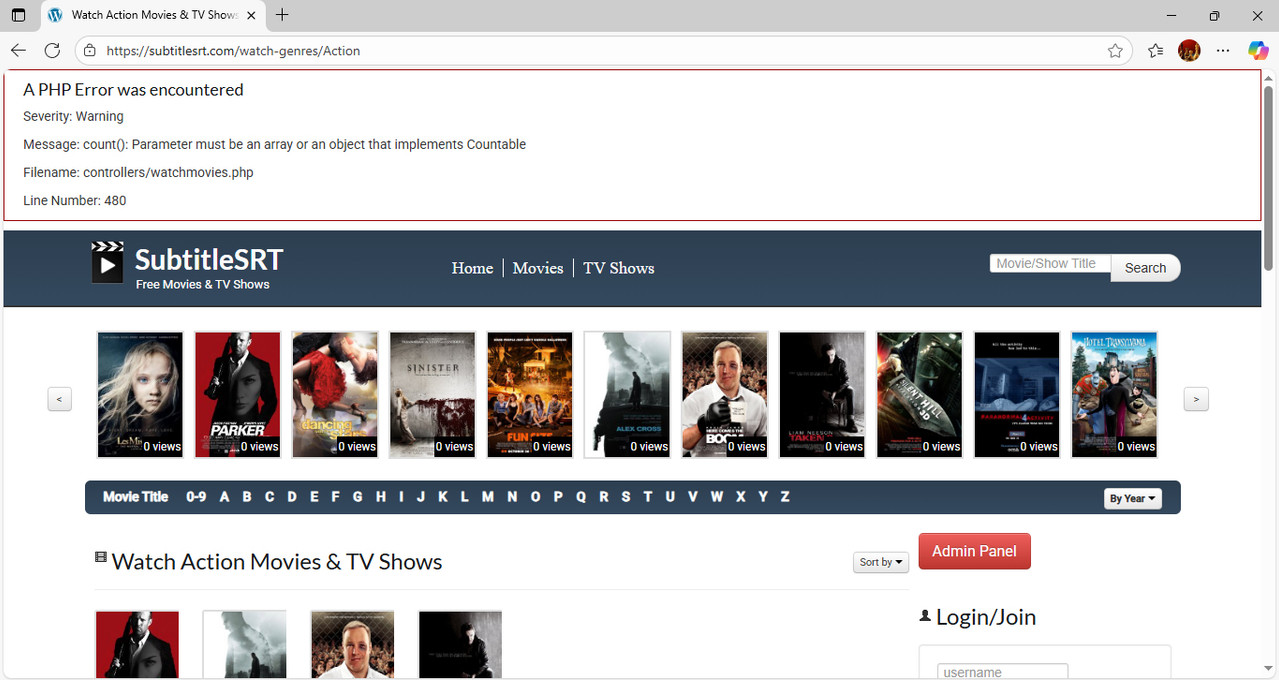
Task: Open Fun Size poster in carousel
Action: [530, 395]
